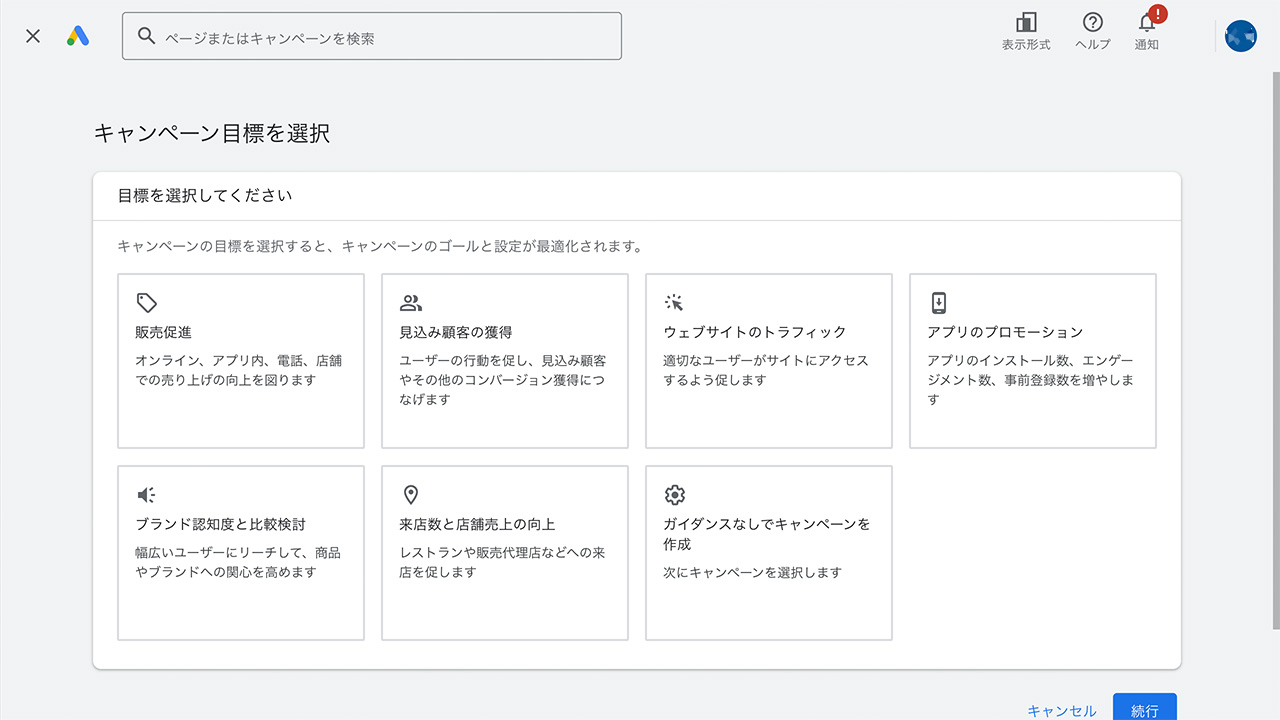Choose ガイダンスなしでキャンペーンを作成
This screenshot has width=1280, height=720.
pyautogui.click(x=768, y=552)
